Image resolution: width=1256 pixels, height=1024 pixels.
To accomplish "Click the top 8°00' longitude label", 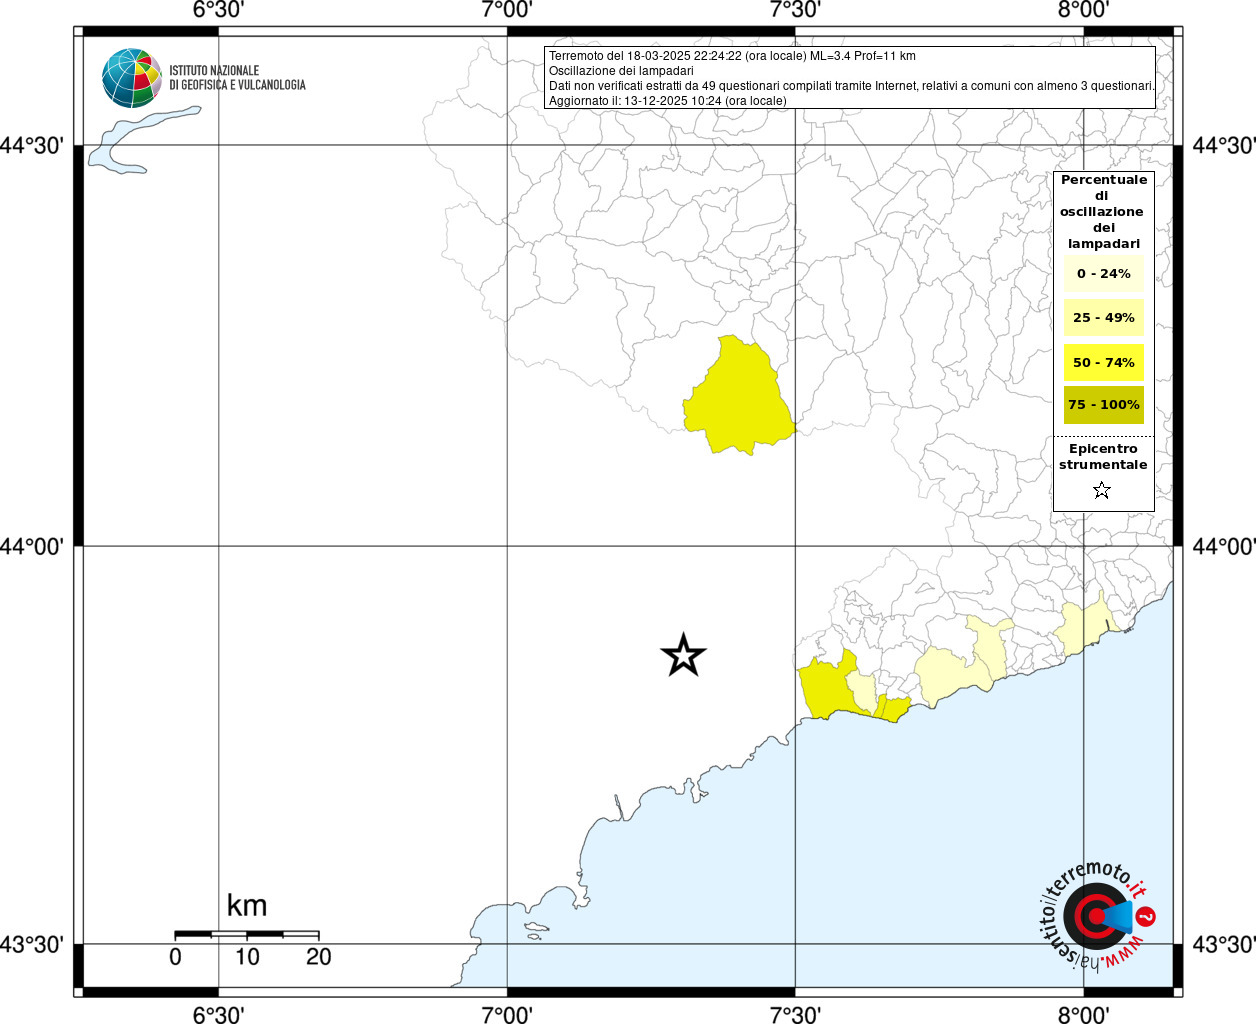I will tap(1083, 10).
